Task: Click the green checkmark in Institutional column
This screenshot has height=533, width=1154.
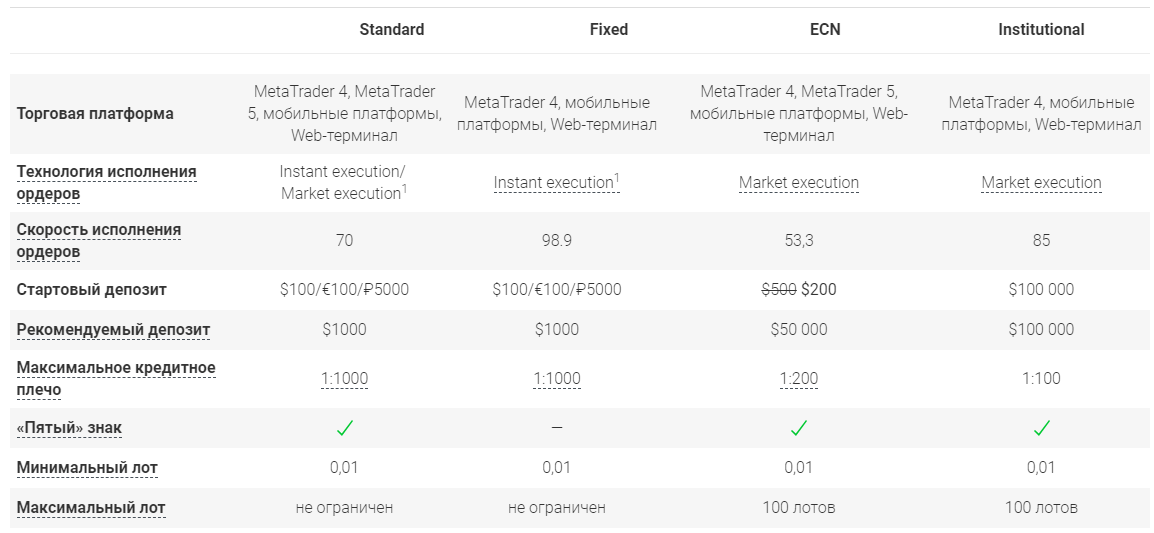Action: click(x=1041, y=428)
